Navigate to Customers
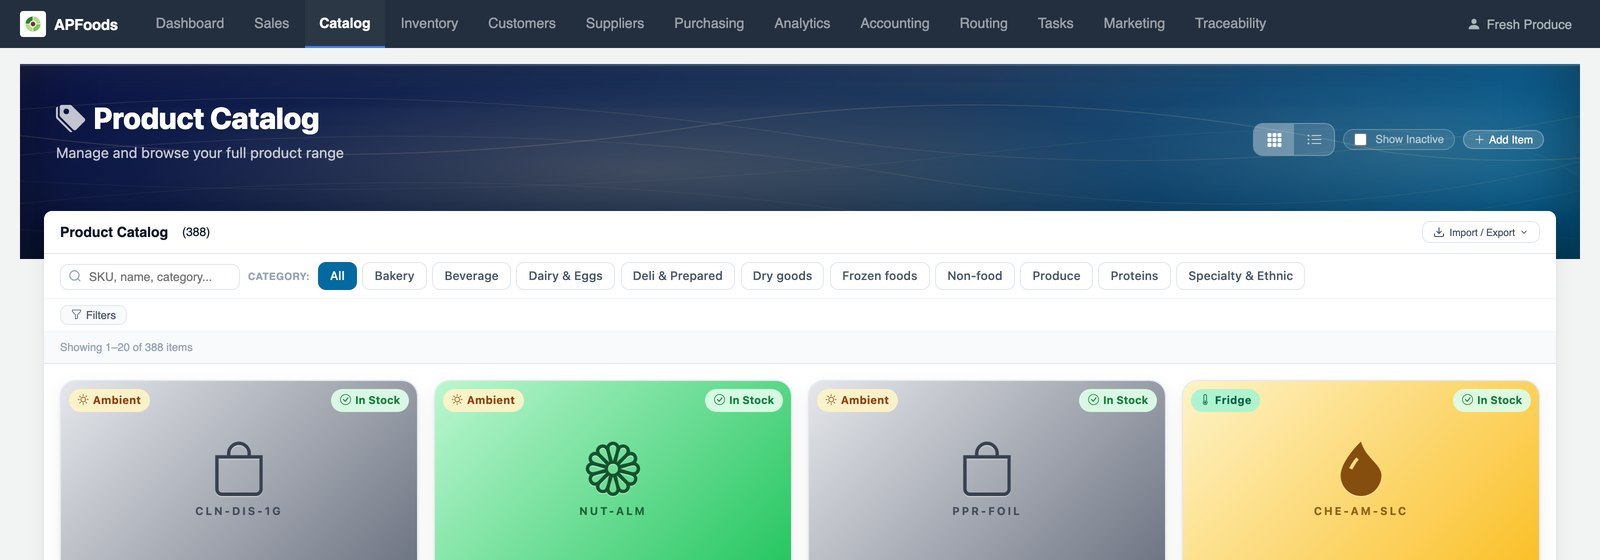This screenshot has width=1600, height=560. point(522,23)
